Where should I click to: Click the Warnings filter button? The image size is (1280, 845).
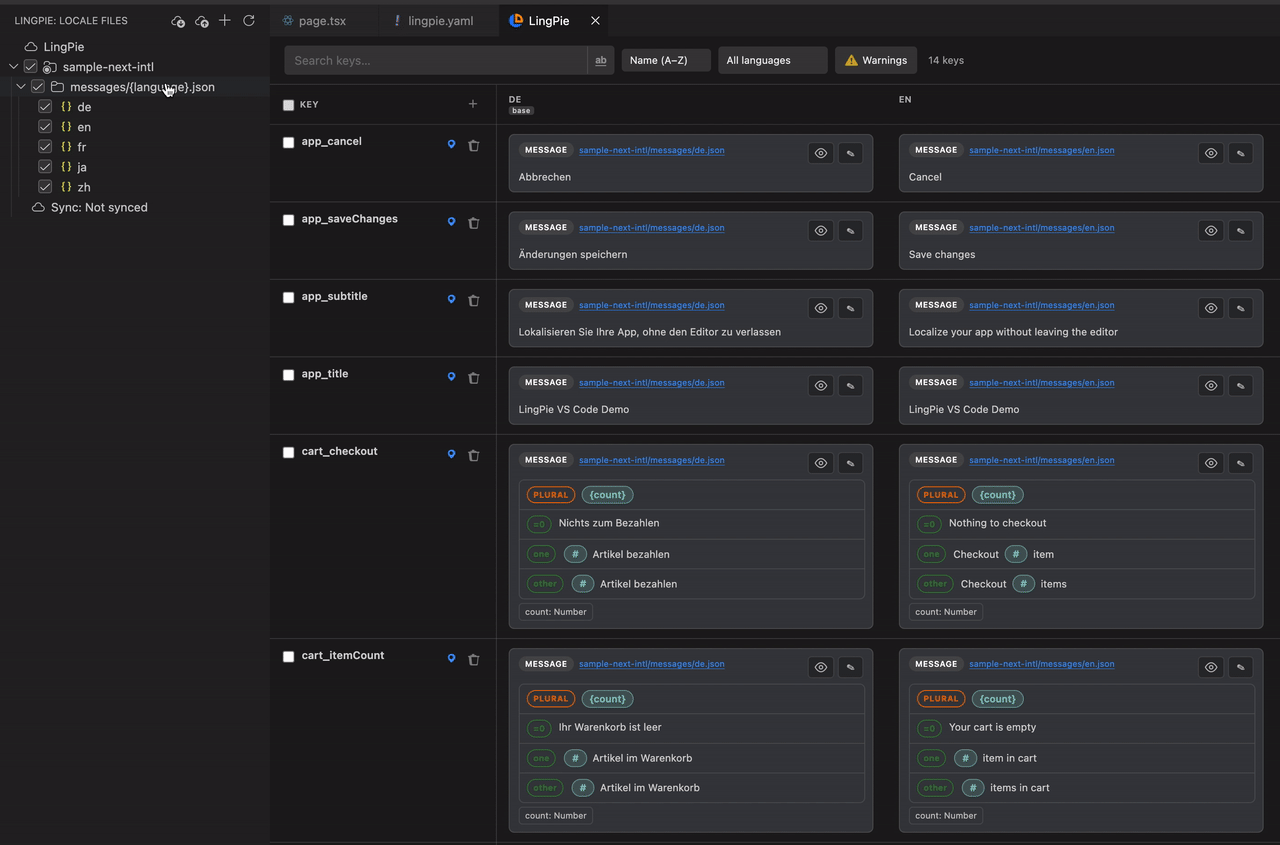(876, 60)
